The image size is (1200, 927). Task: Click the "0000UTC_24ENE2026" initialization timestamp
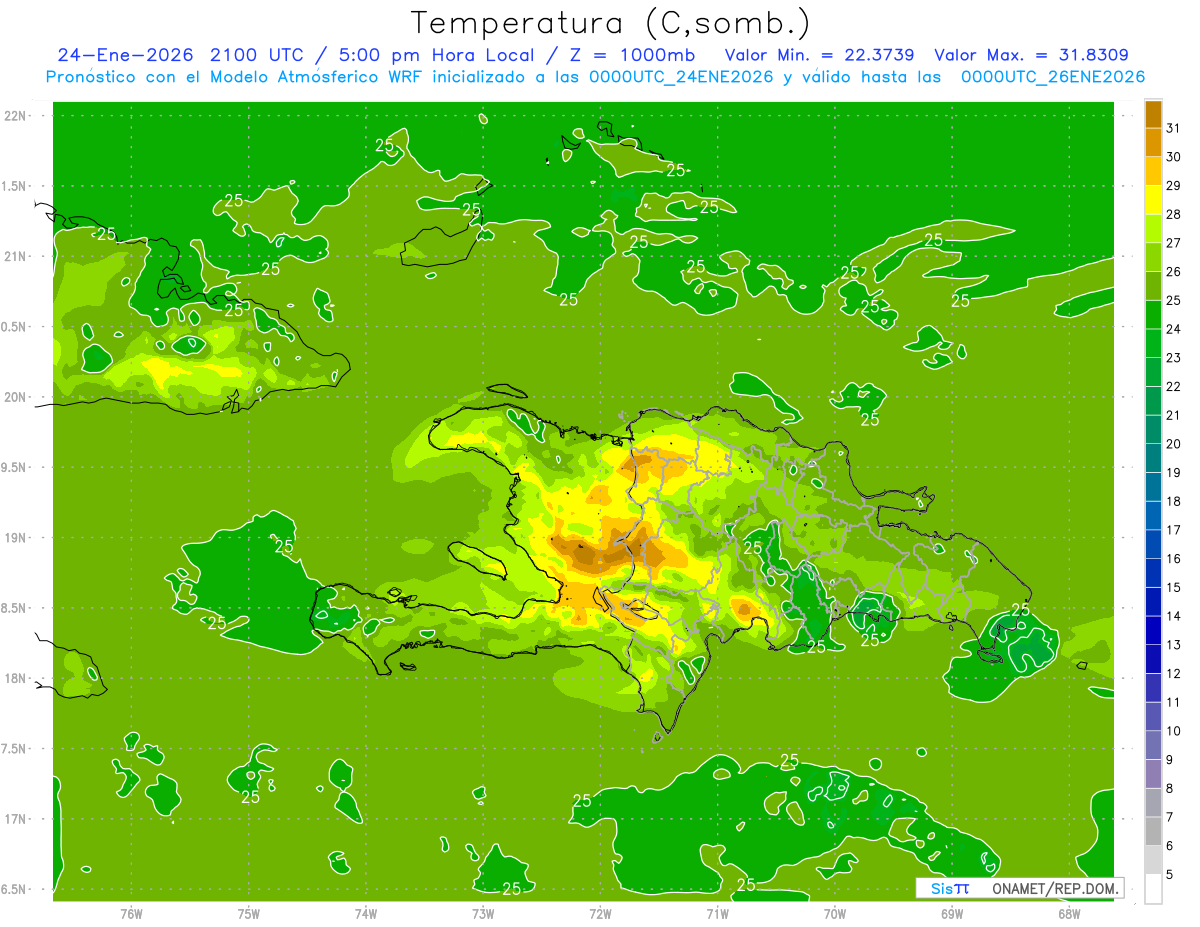tap(681, 77)
